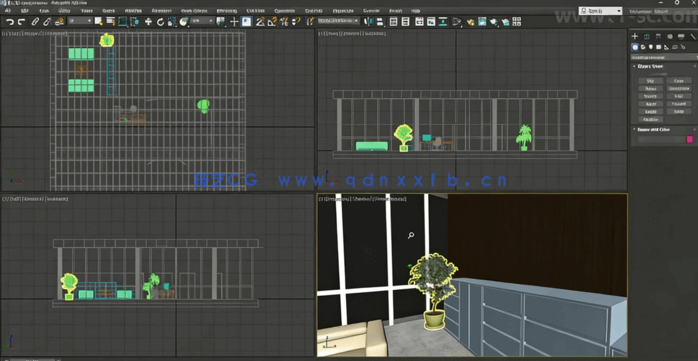Open the Help menu
This screenshot has width=698, height=361.
415,10
